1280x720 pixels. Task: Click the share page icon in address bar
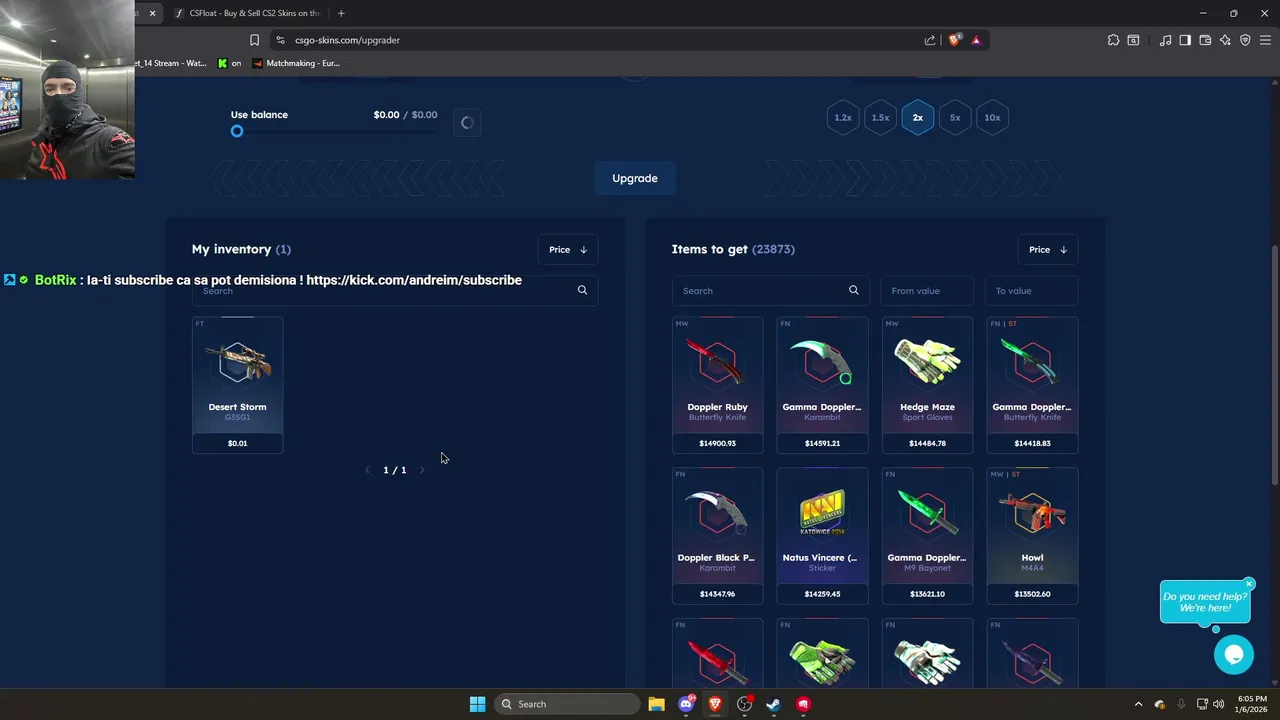(930, 40)
